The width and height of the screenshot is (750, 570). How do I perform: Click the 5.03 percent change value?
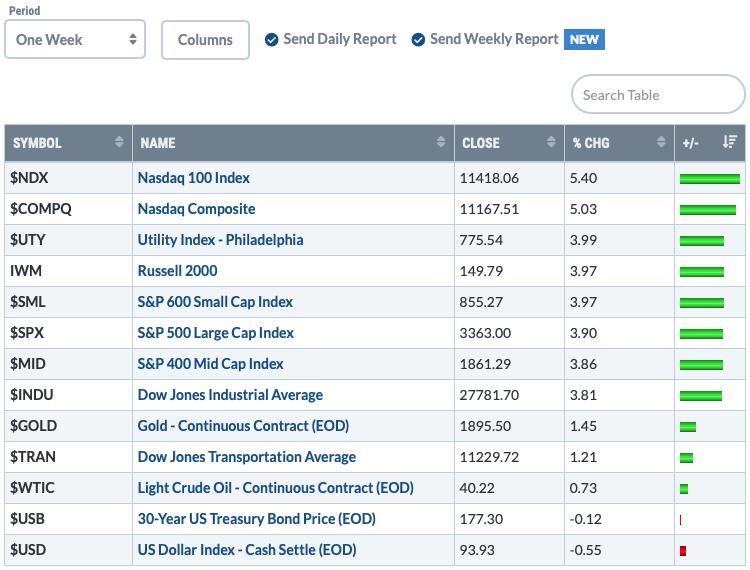(x=584, y=209)
